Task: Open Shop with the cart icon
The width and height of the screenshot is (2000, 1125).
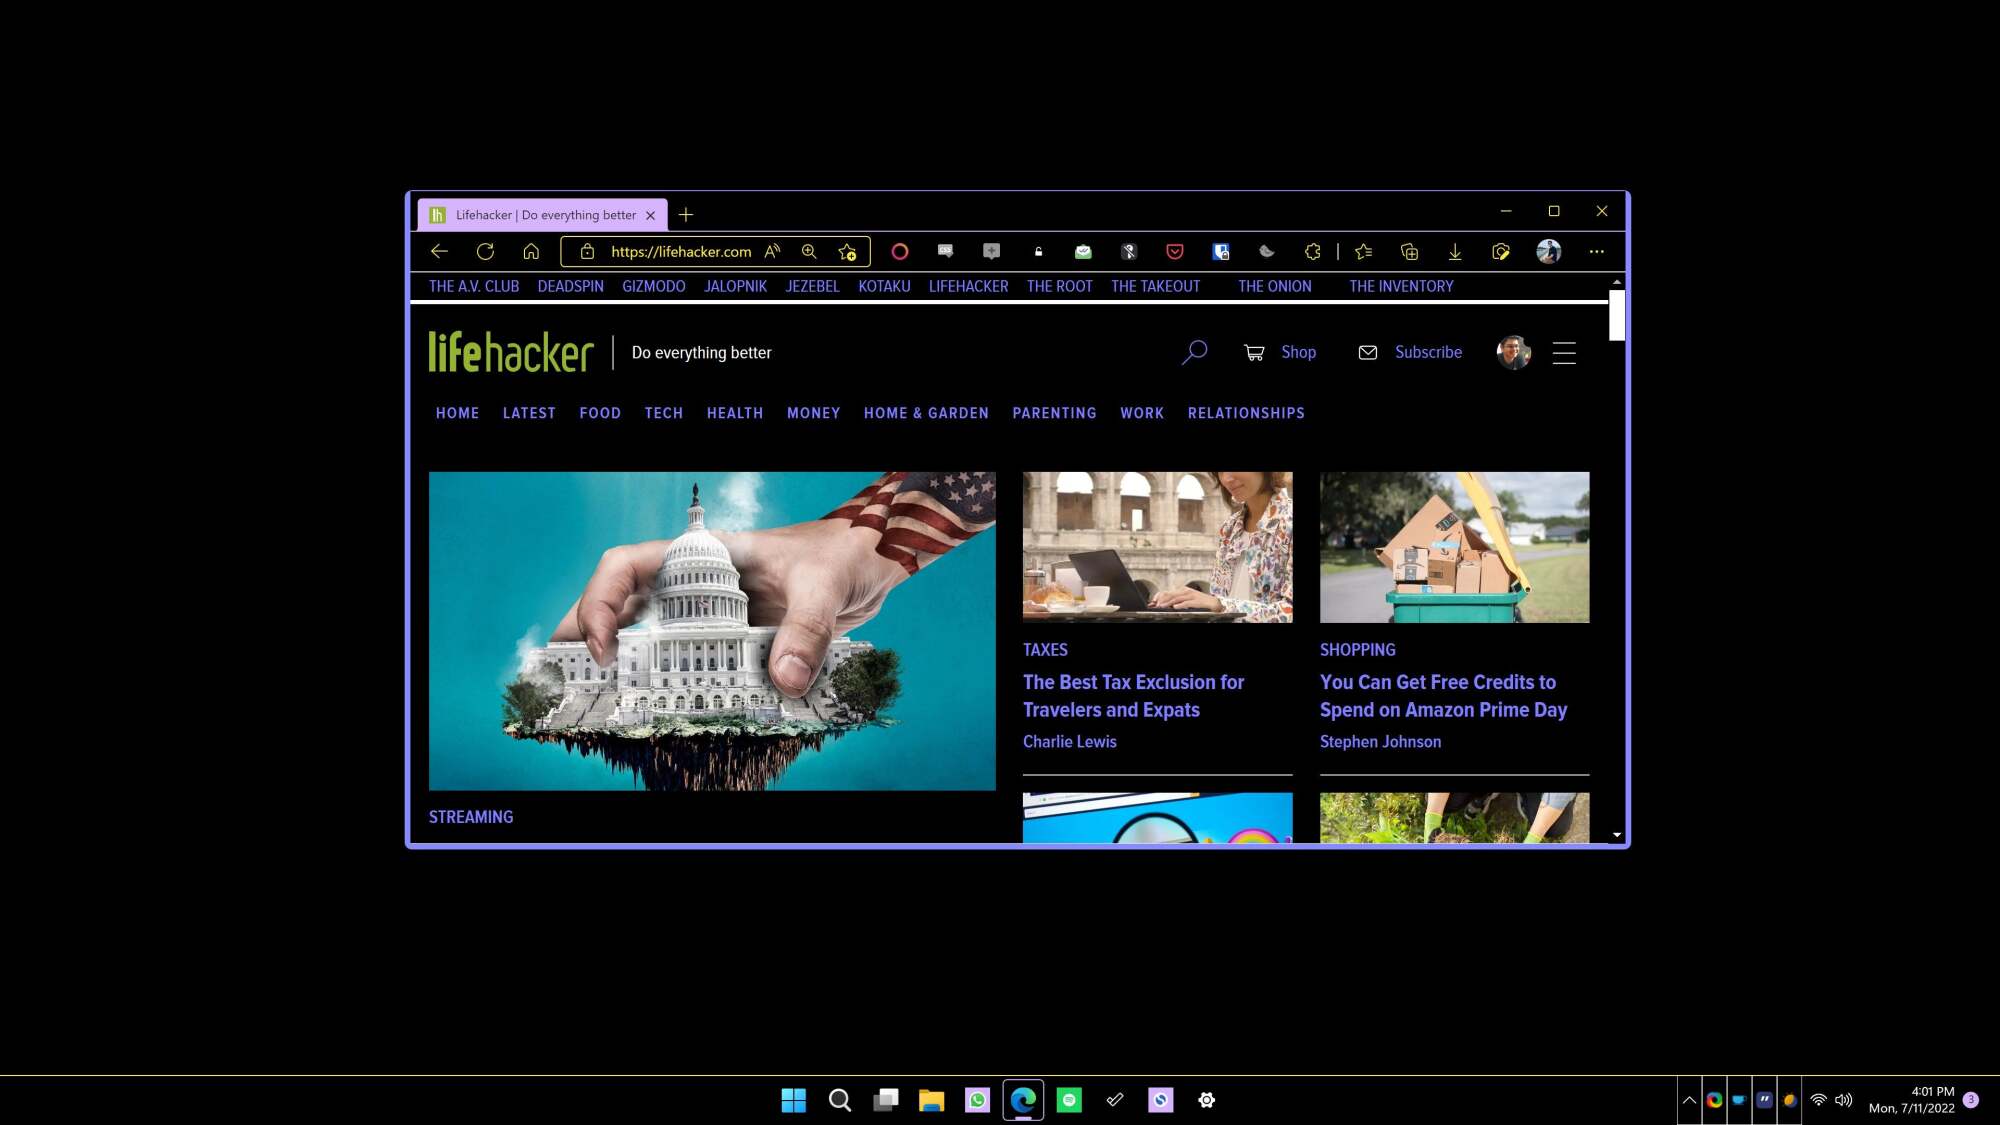Action: pos(1280,352)
